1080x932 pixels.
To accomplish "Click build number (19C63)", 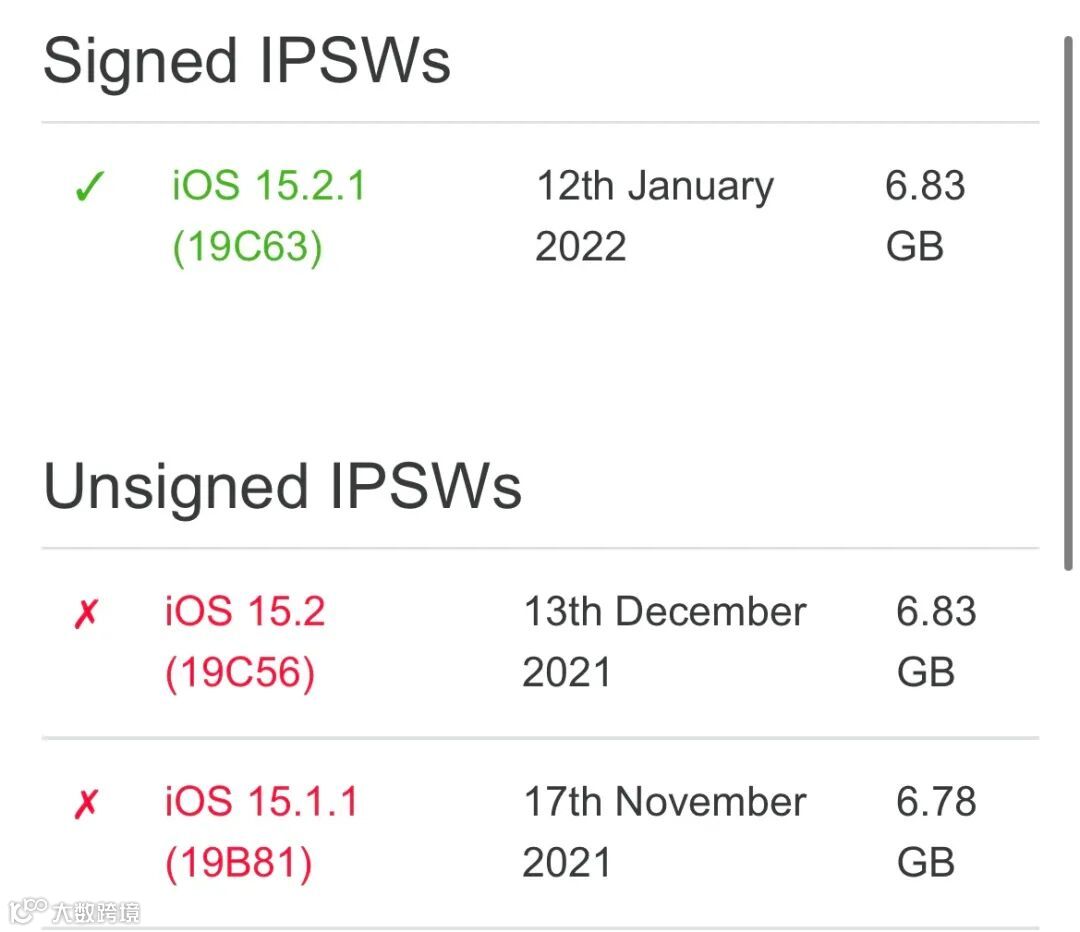I will [x=248, y=247].
